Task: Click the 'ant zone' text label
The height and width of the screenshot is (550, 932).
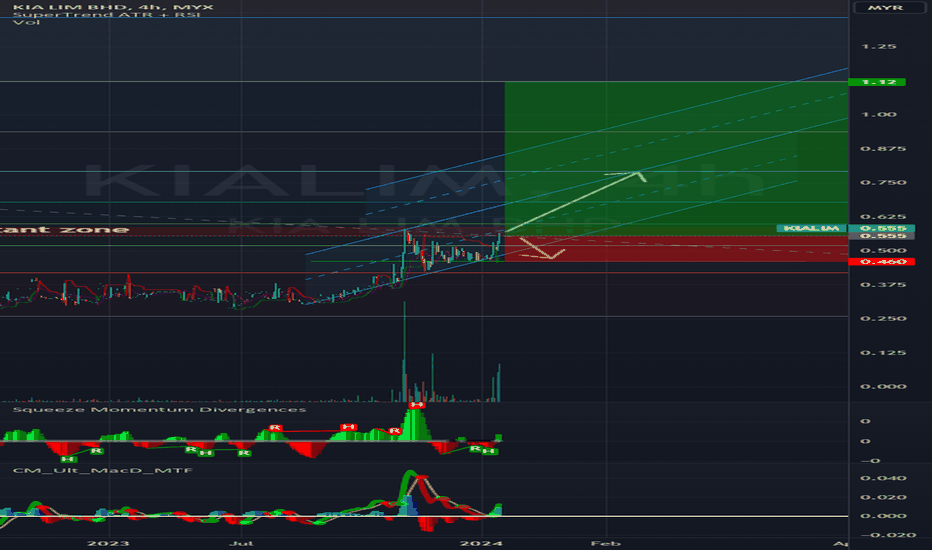Action: click(x=64, y=230)
